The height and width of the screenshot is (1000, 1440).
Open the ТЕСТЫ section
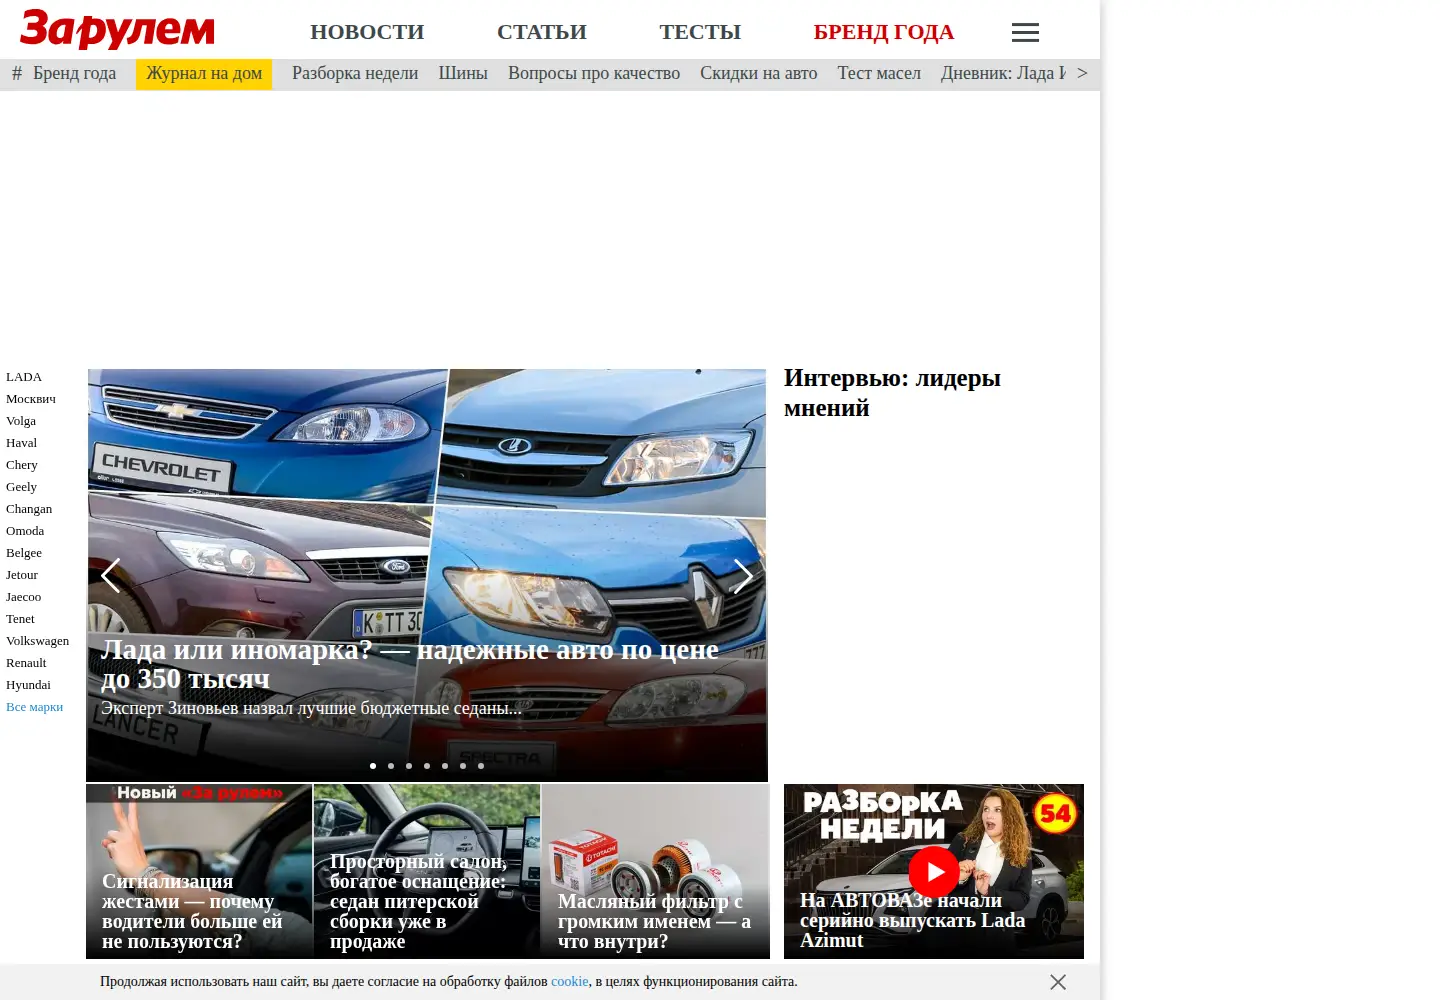click(x=700, y=32)
